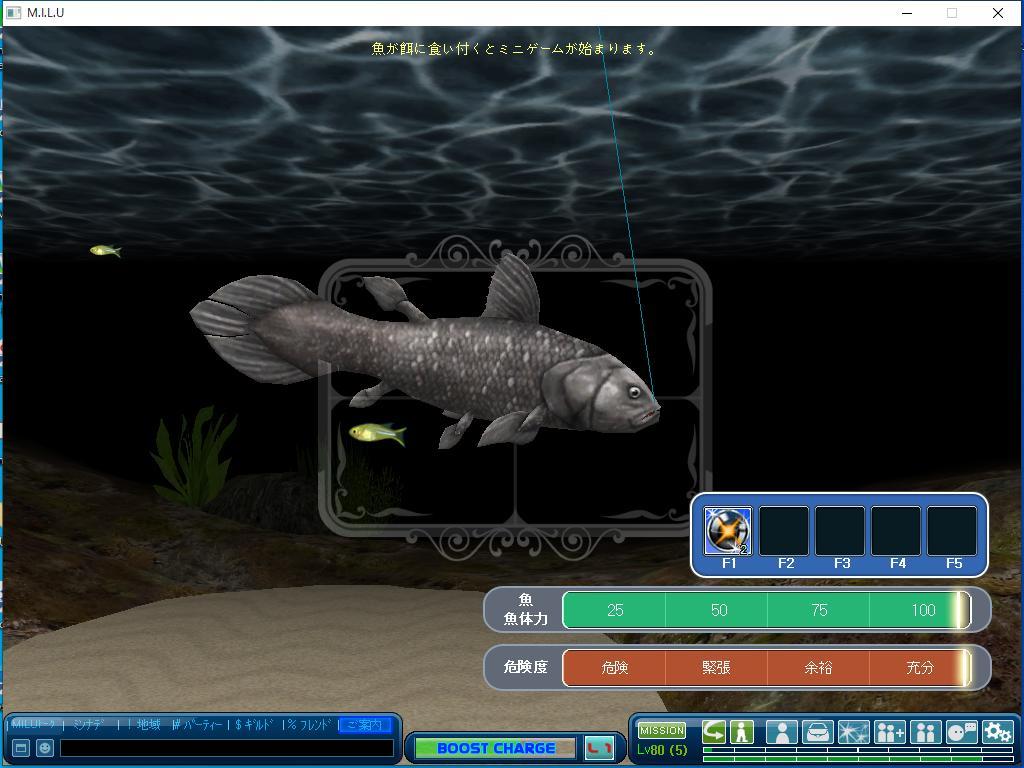Click the fish stamina gauge bar
This screenshot has width=1024, height=768.
pyautogui.click(x=765, y=610)
